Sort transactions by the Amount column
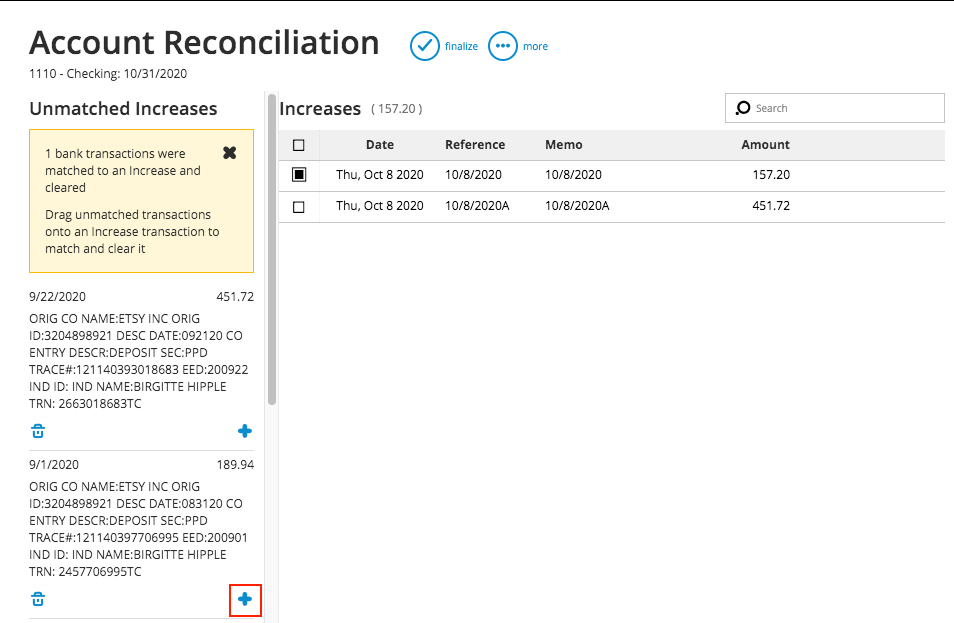This screenshot has height=623, width=954. click(765, 144)
